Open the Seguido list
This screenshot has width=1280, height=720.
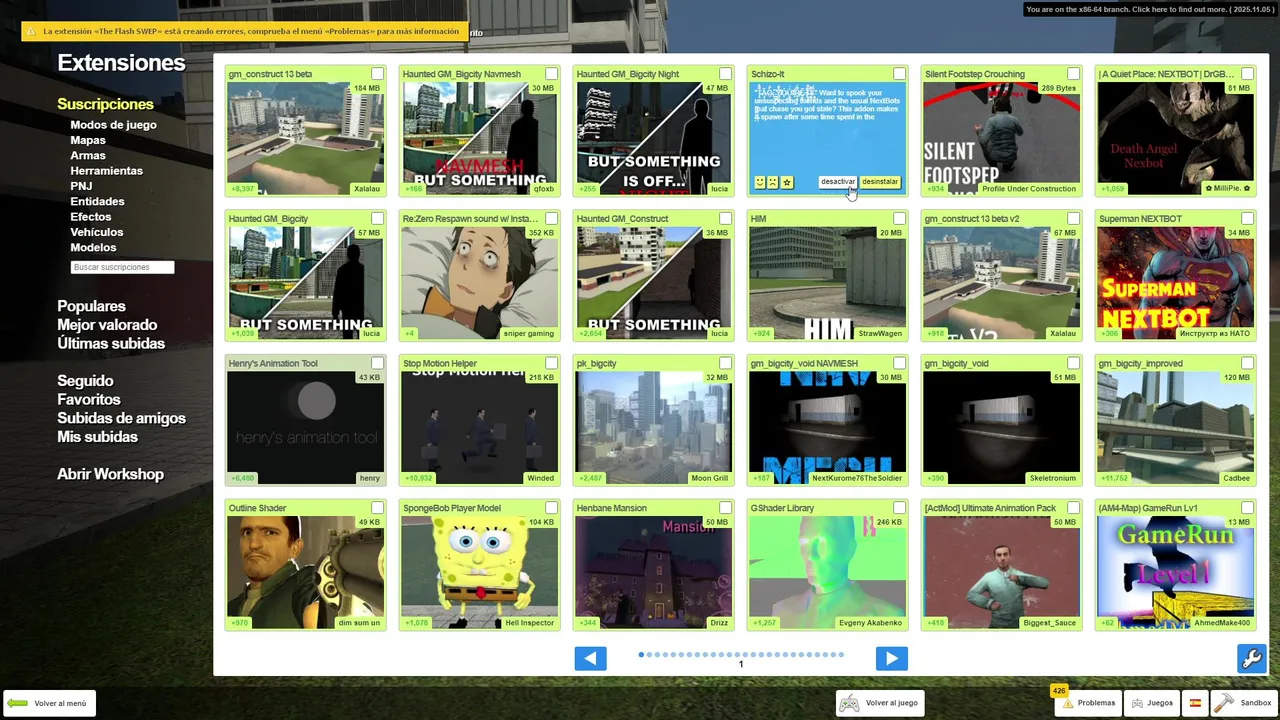tap(85, 381)
